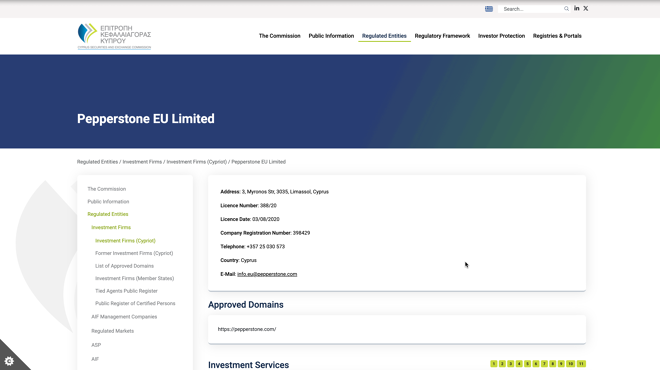The width and height of the screenshot is (660, 370).
Task: Open ASP sidebar item
Action: [x=96, y=345]
